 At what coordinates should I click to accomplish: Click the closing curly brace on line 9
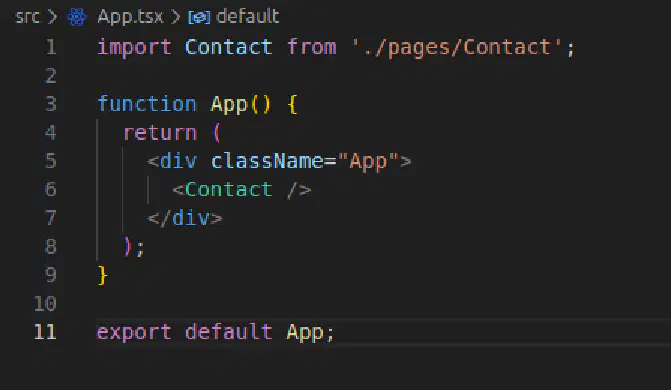tap(102, 275)
